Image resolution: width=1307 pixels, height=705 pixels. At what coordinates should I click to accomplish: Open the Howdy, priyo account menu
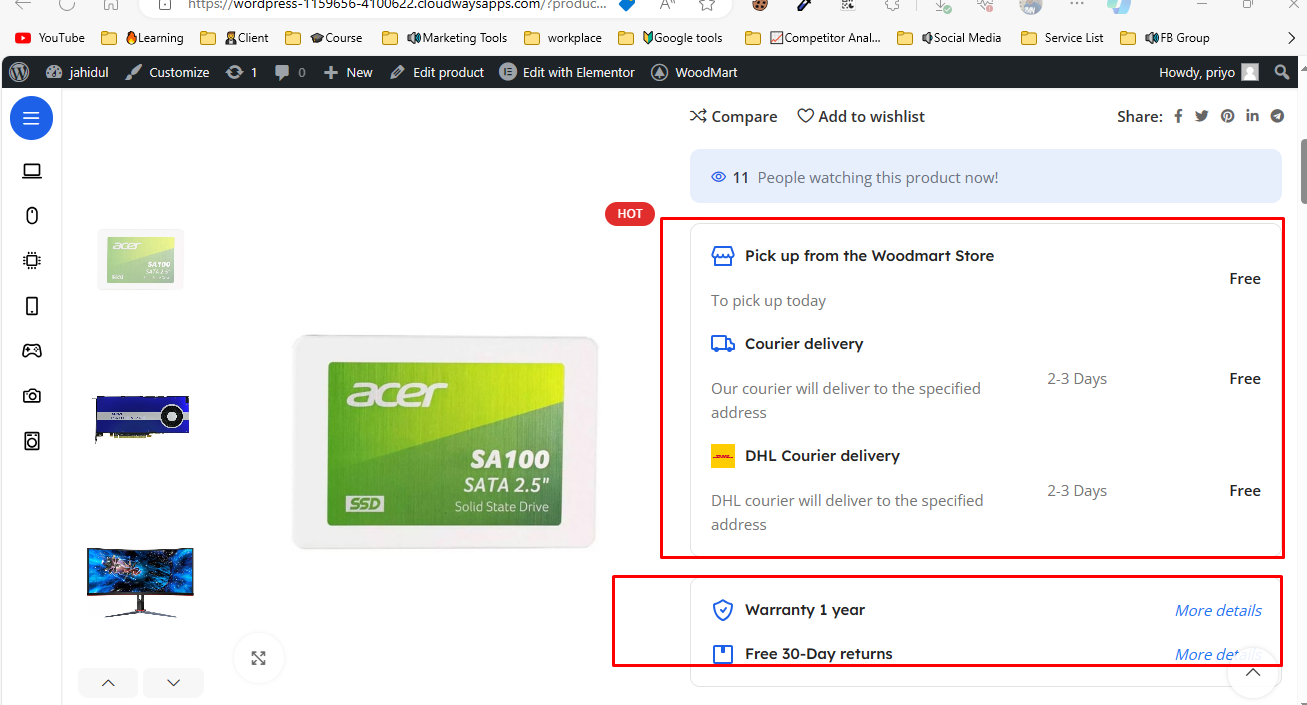click(x=1208, y=72)
